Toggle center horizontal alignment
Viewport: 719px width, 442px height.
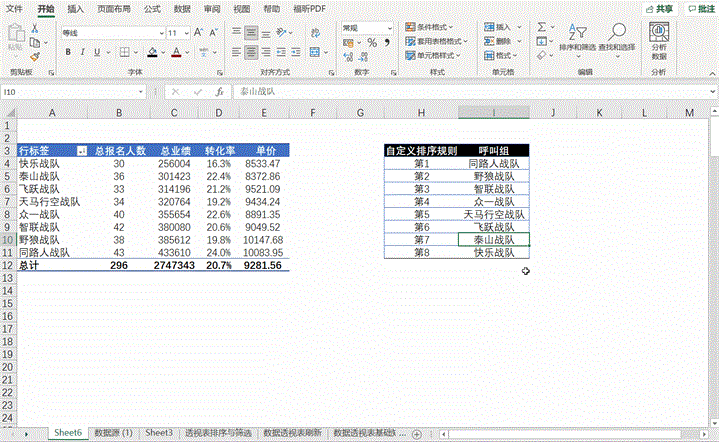[x=251, y=51]
